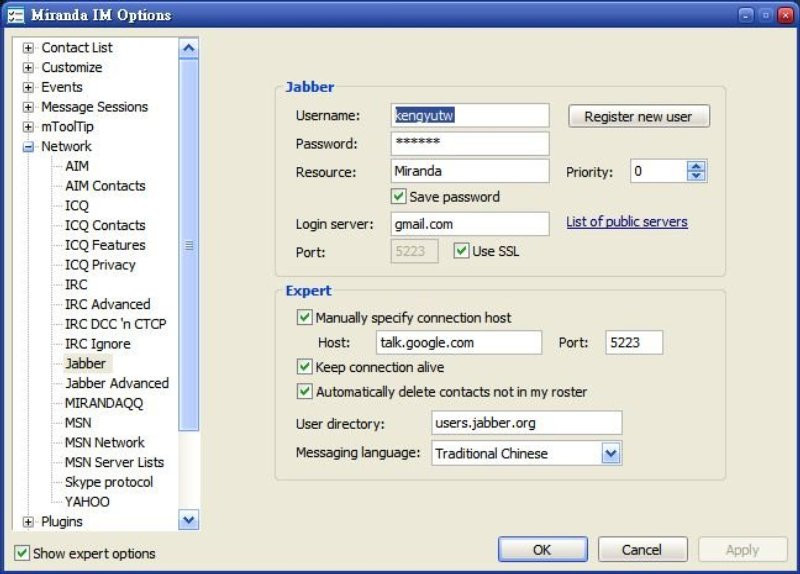Open MSN Server Lists settings
Screen dimensions: 800x574
[114, 463]
